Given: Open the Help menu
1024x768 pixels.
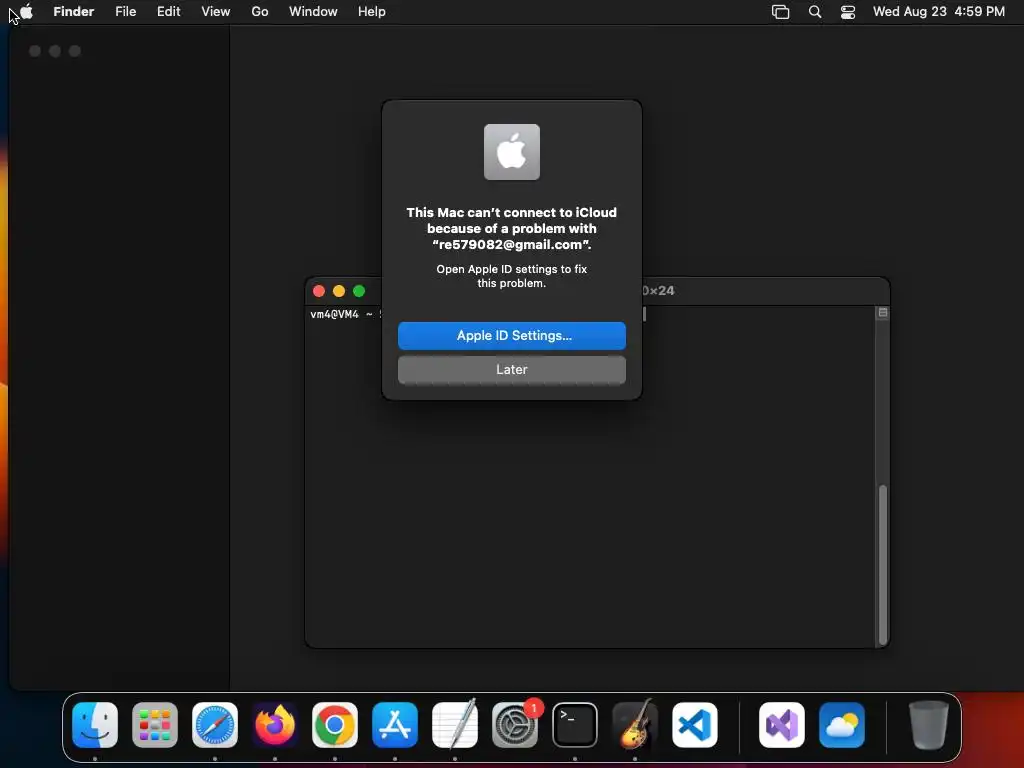Looking at the screenshot, I should (372, 12).
